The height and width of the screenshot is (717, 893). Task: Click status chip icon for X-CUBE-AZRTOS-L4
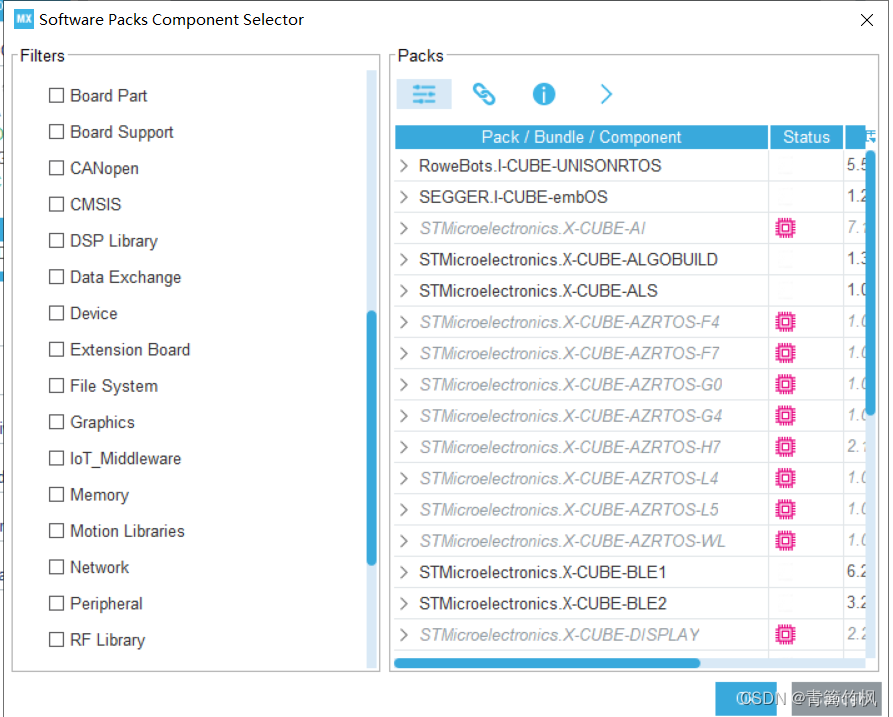click(785, 478)
